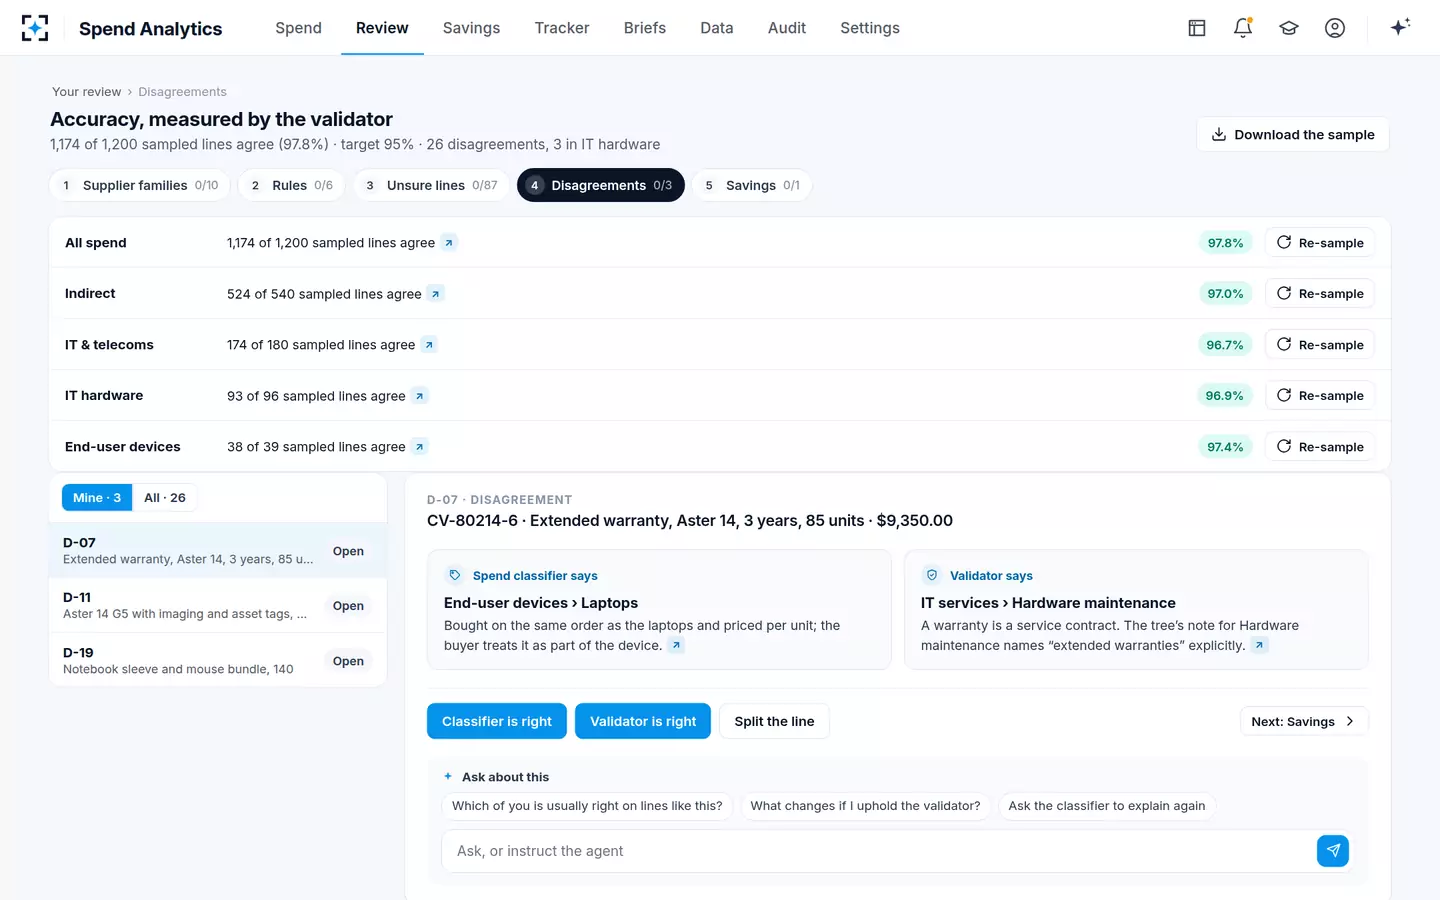Open the IT & telecoms sampled lines arrow
This screenshot has width=1440, height=900.
429,345
